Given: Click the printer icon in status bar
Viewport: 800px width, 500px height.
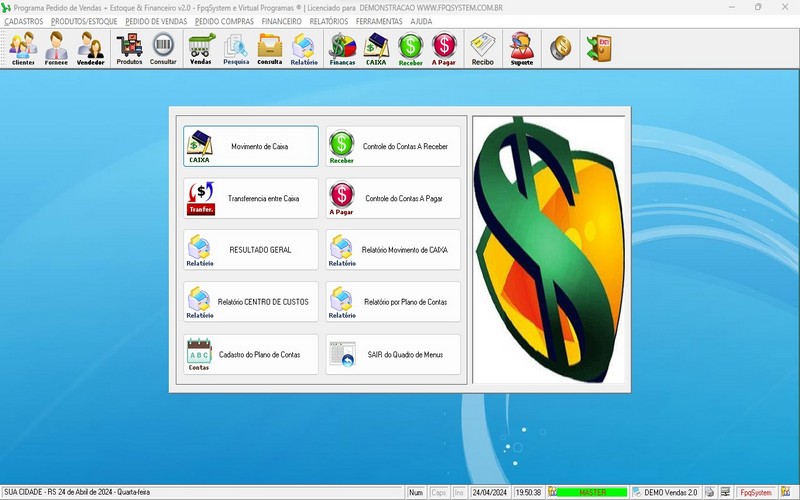Looking at the screenshot, I should click(709, 492).
